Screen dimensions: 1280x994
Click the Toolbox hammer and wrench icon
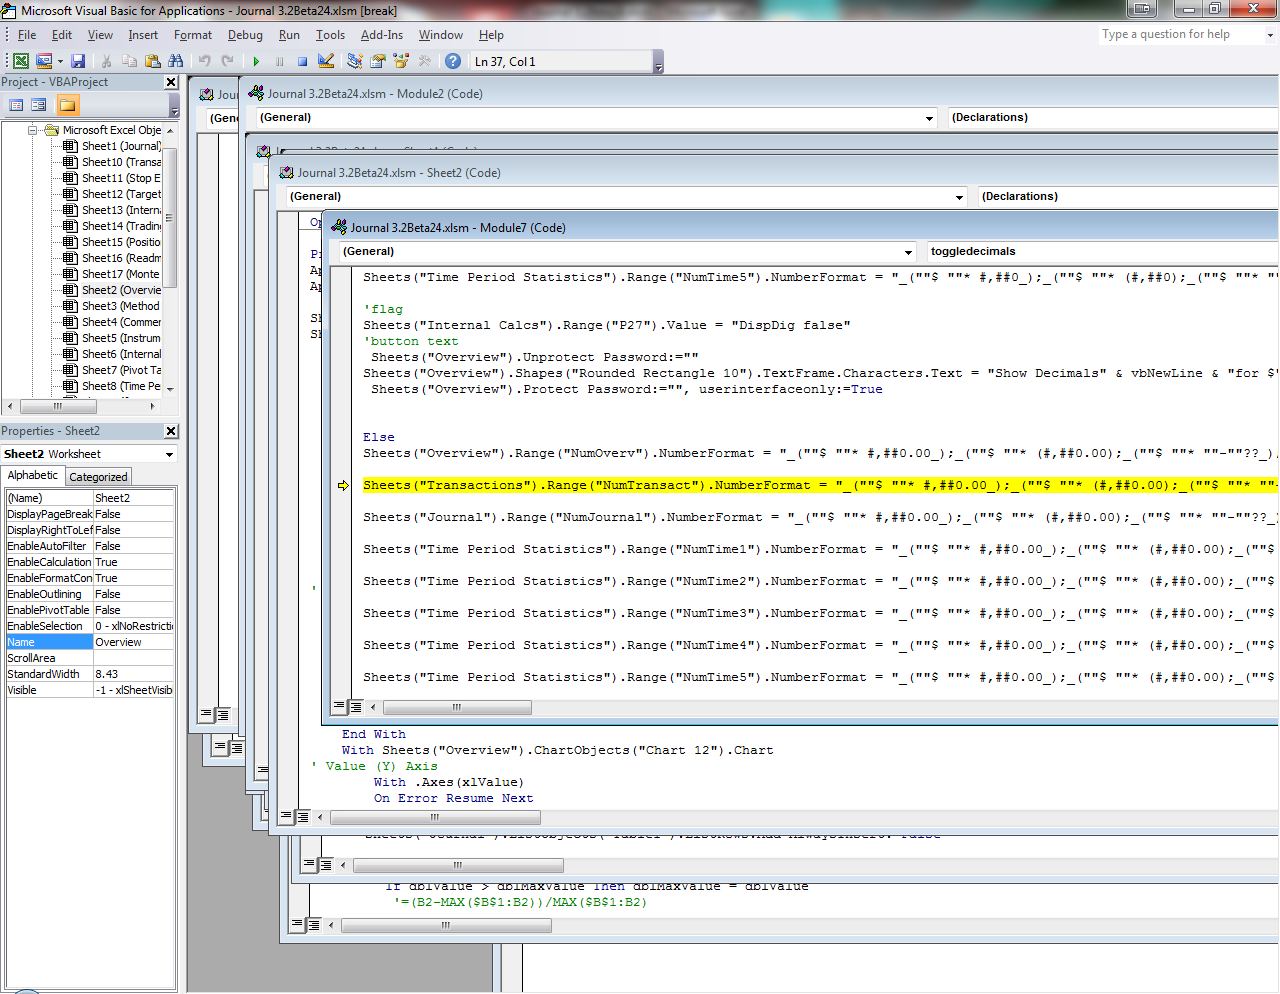point(424,61)
